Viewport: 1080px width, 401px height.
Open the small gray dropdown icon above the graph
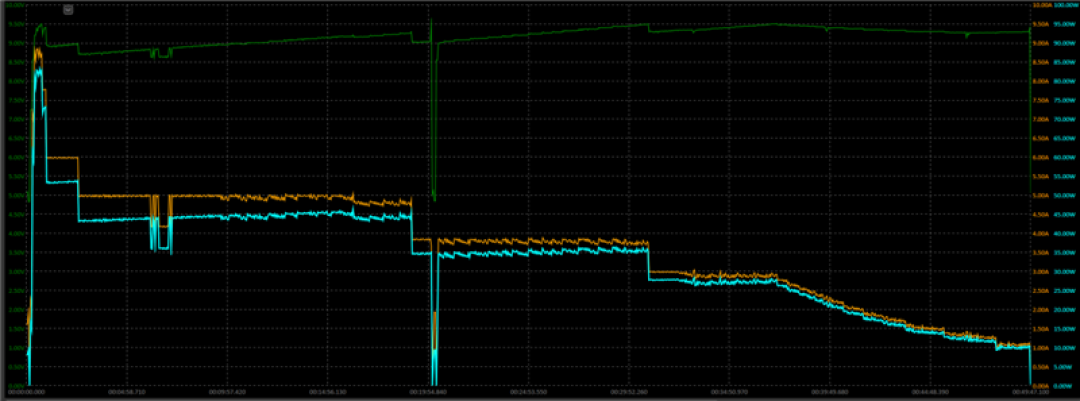[x=68, y=10]
